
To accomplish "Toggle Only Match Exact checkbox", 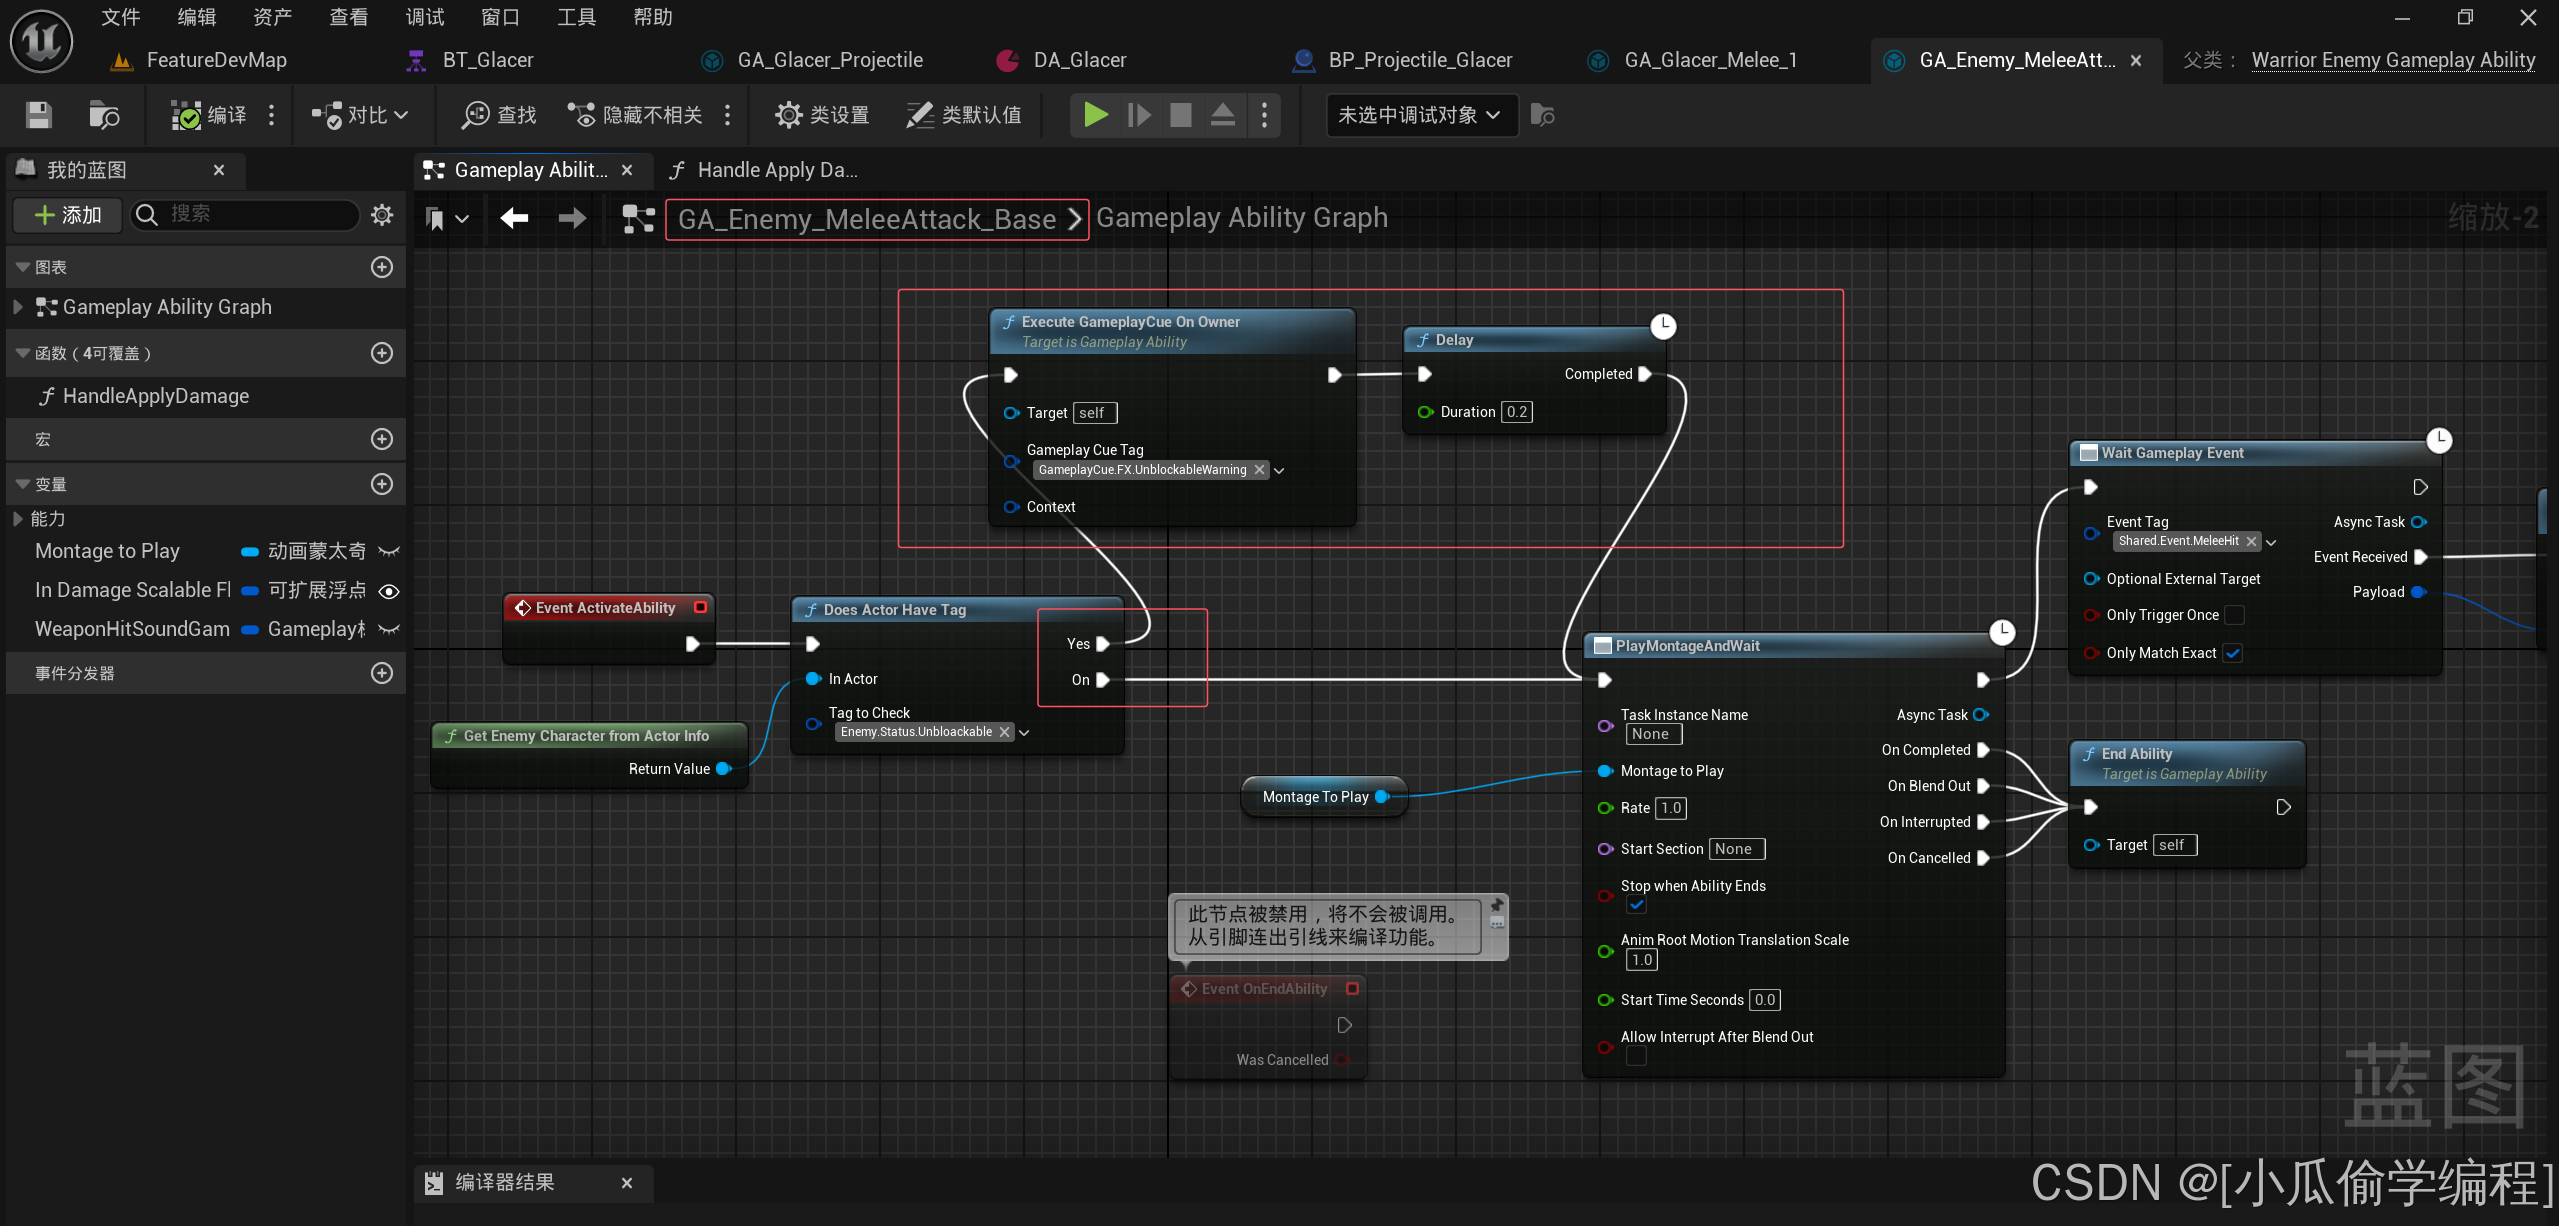I will (2233, 653).
